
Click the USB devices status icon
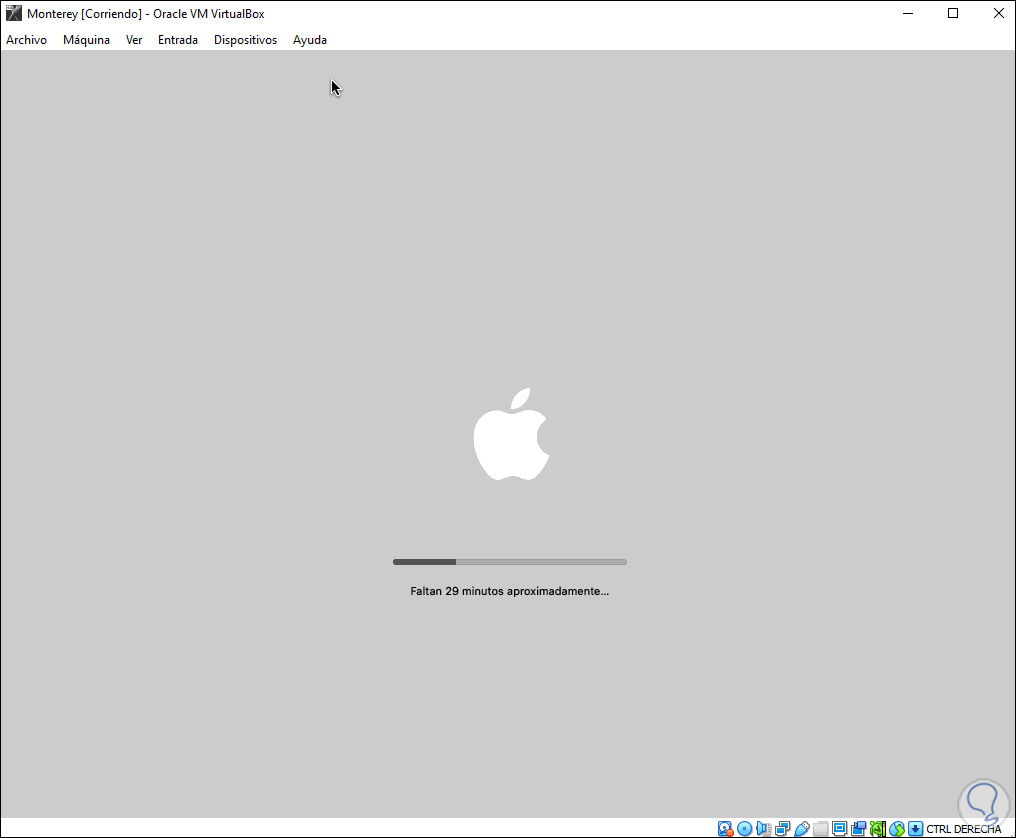coord(802,828)
